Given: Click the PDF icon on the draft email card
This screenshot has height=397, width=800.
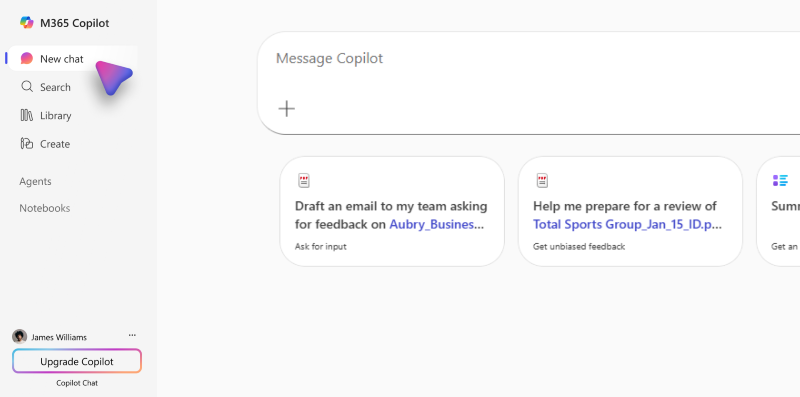Looking at the screenshot, I should pos(304,181).
